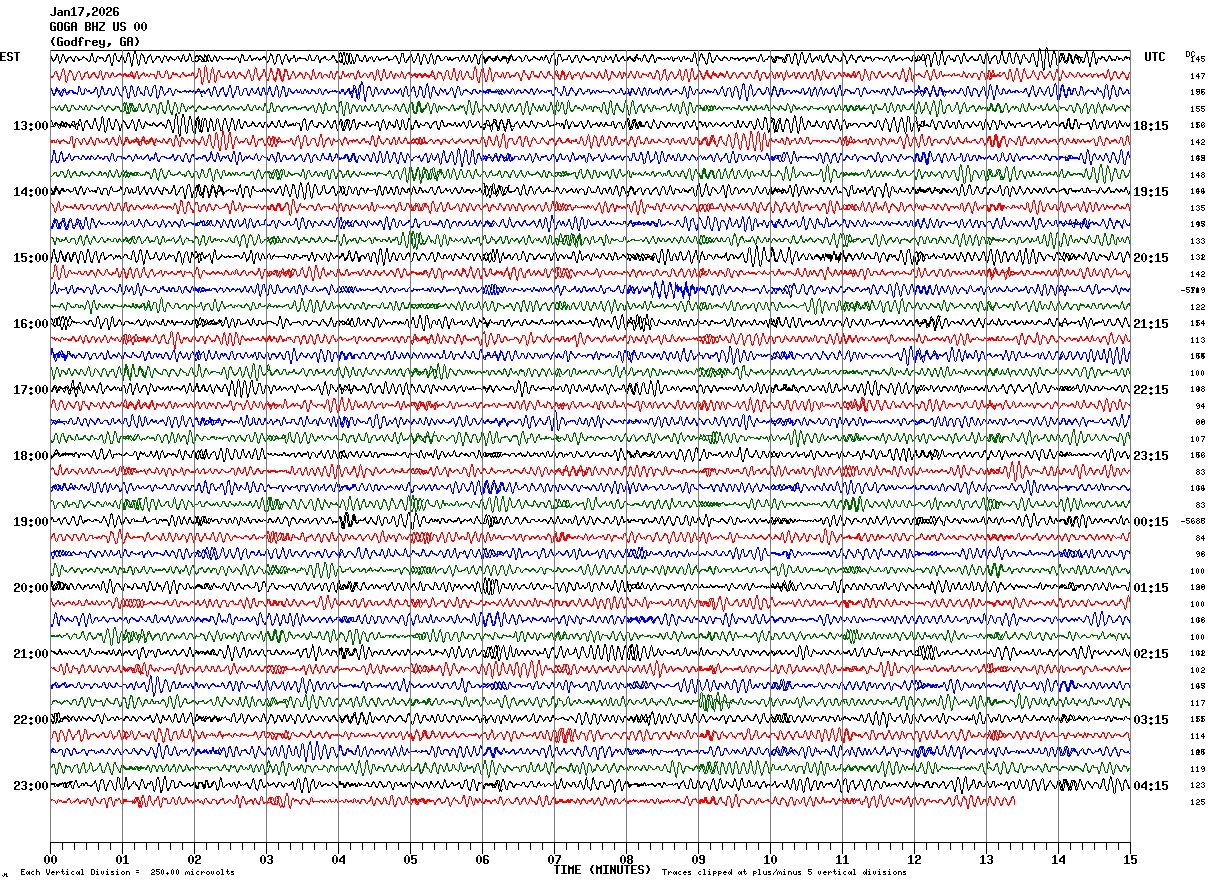Click the DC offset value "84"
This screenshot has height=886, width=1210.
pyautogui.click(x=1200, y=538)
